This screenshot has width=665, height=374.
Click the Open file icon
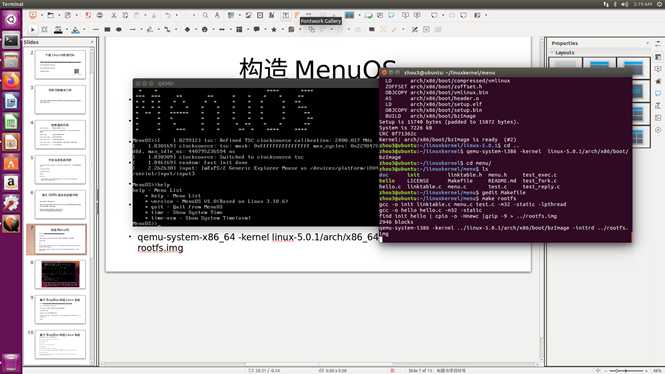click(50, 15)
